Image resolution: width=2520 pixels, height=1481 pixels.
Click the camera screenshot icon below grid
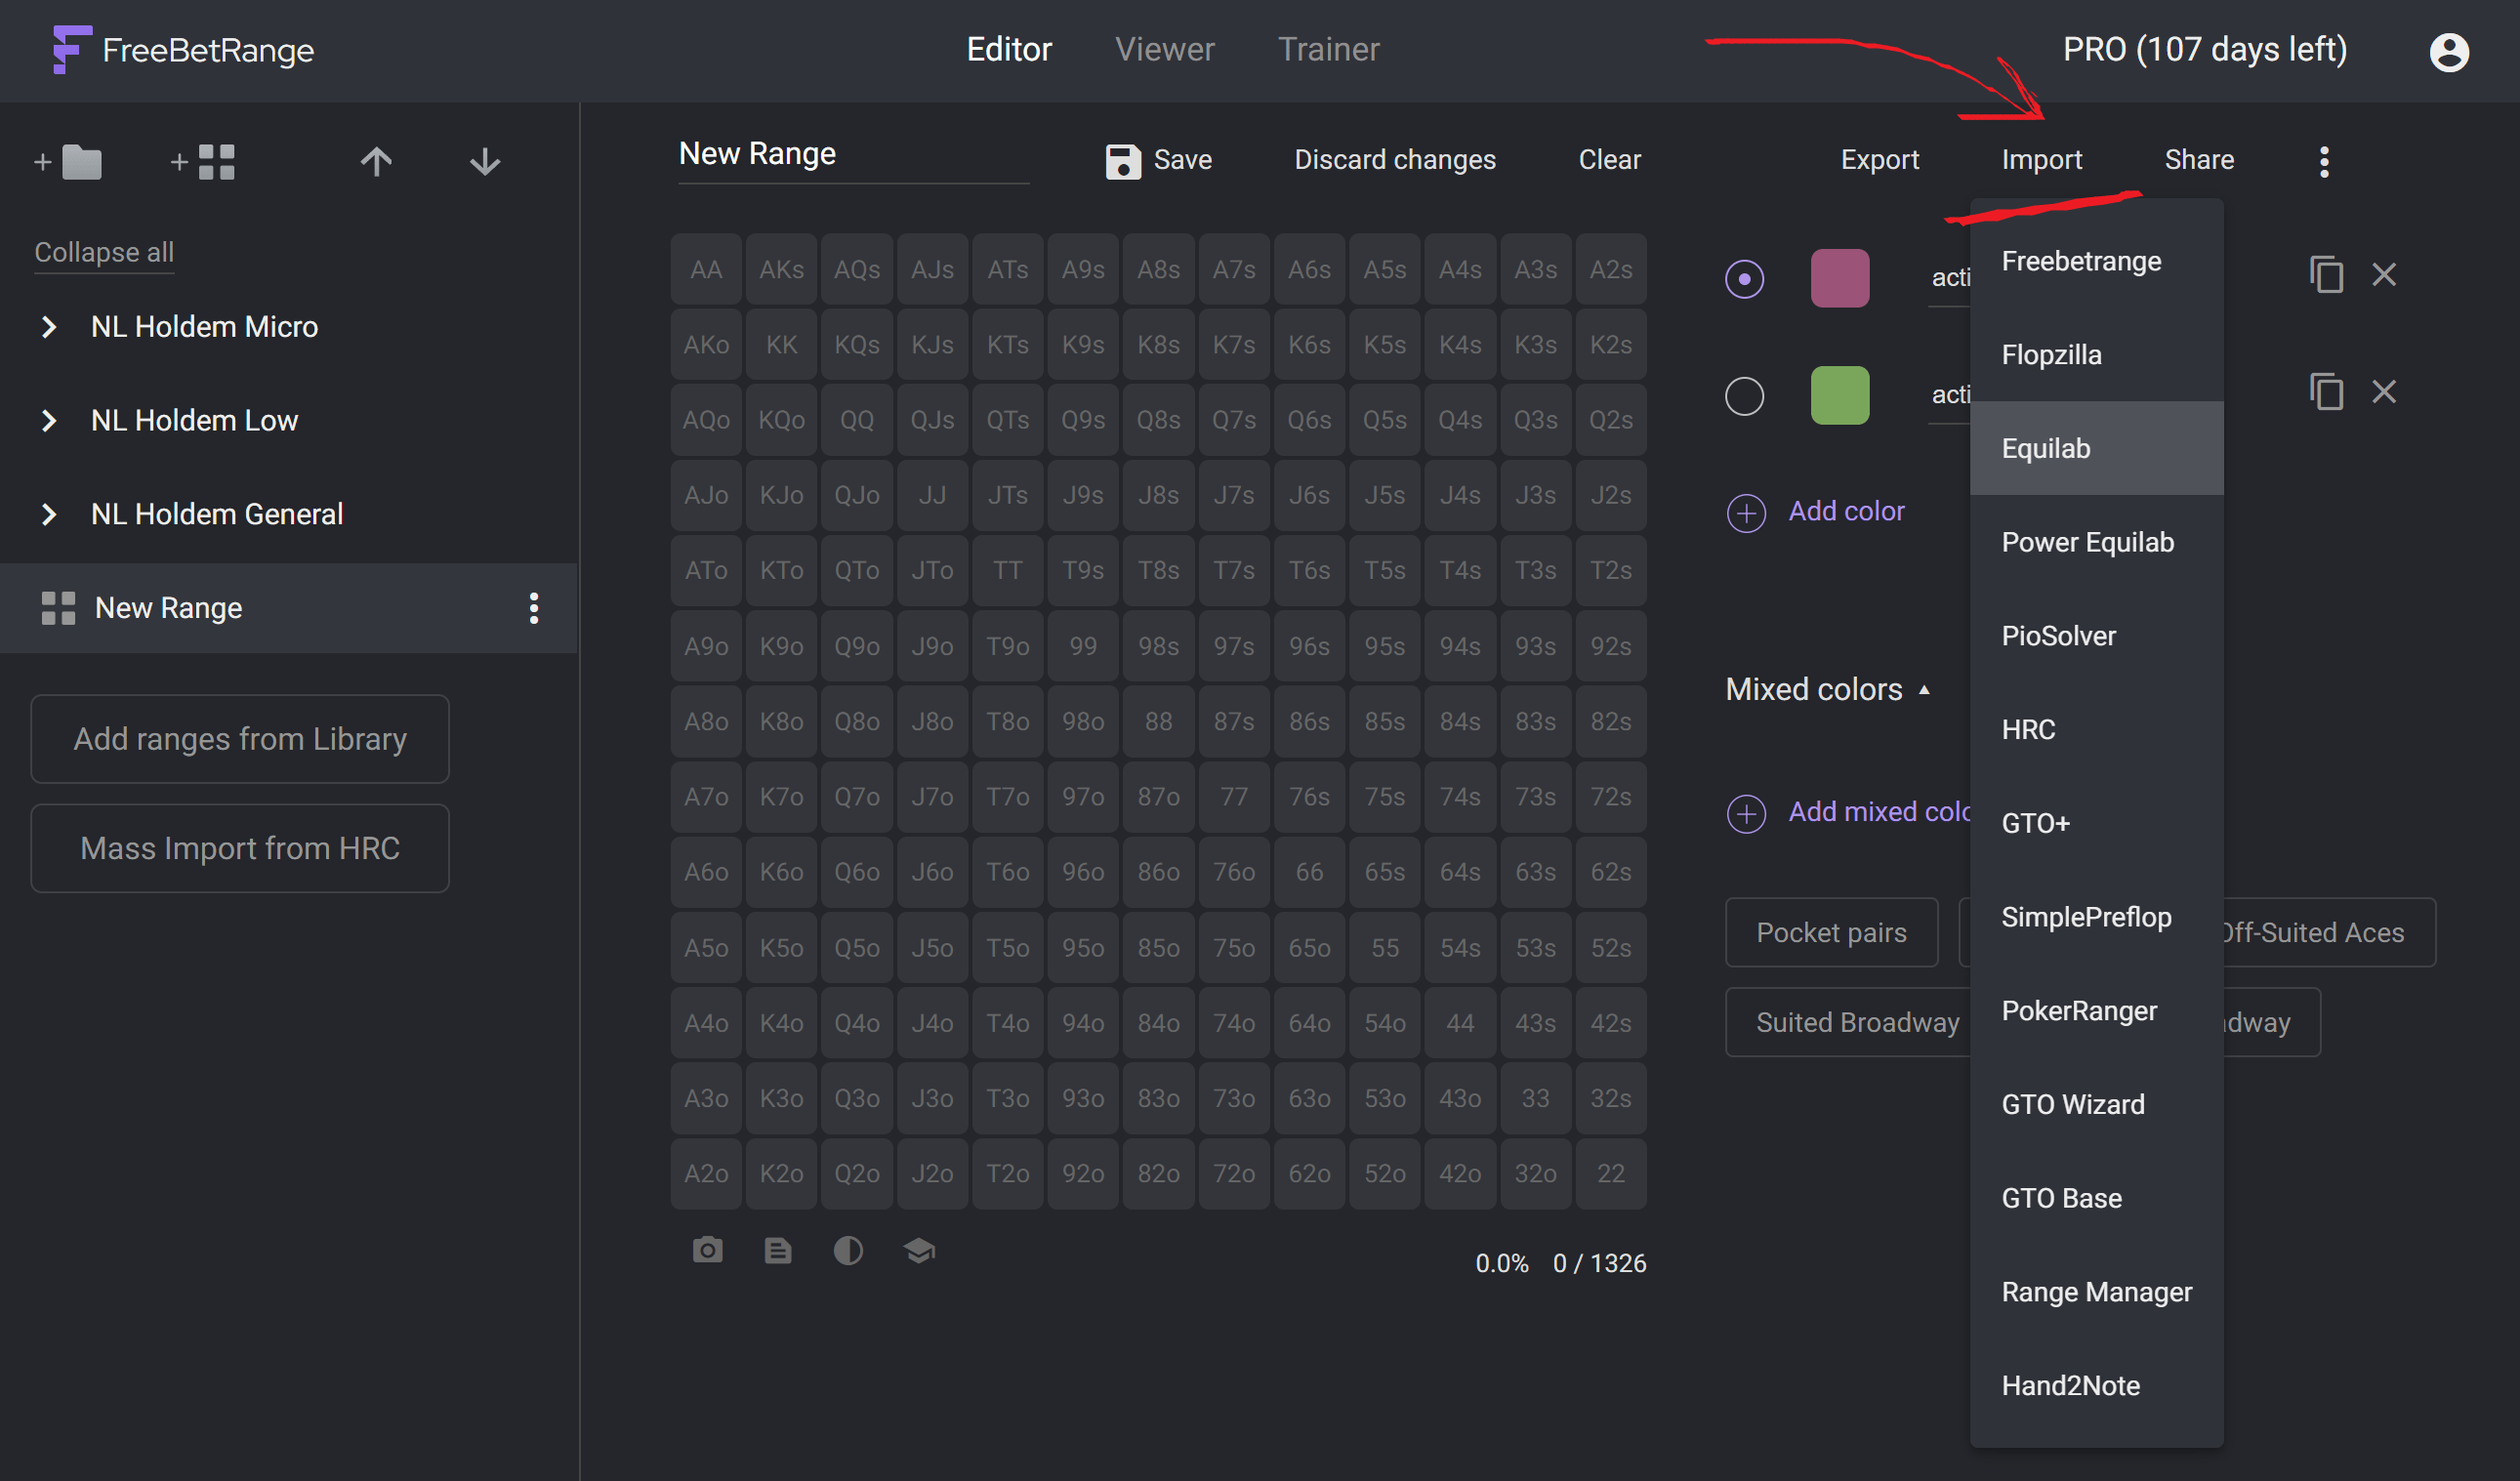(x=707, y=1250)
